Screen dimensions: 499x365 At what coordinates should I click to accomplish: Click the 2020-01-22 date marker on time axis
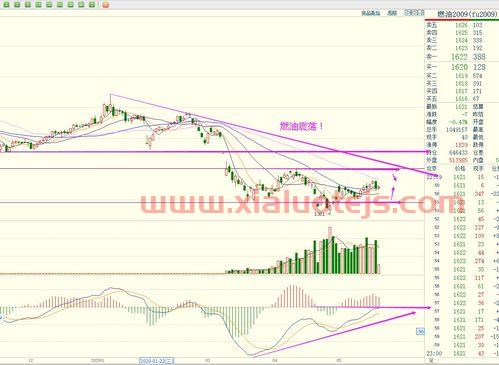(x=156, y=361)
